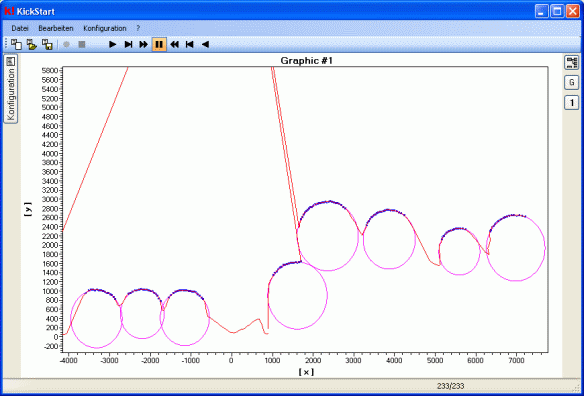Toggle the highlighted pause button
The image size is (584, 396).
[x=159, y=45]
